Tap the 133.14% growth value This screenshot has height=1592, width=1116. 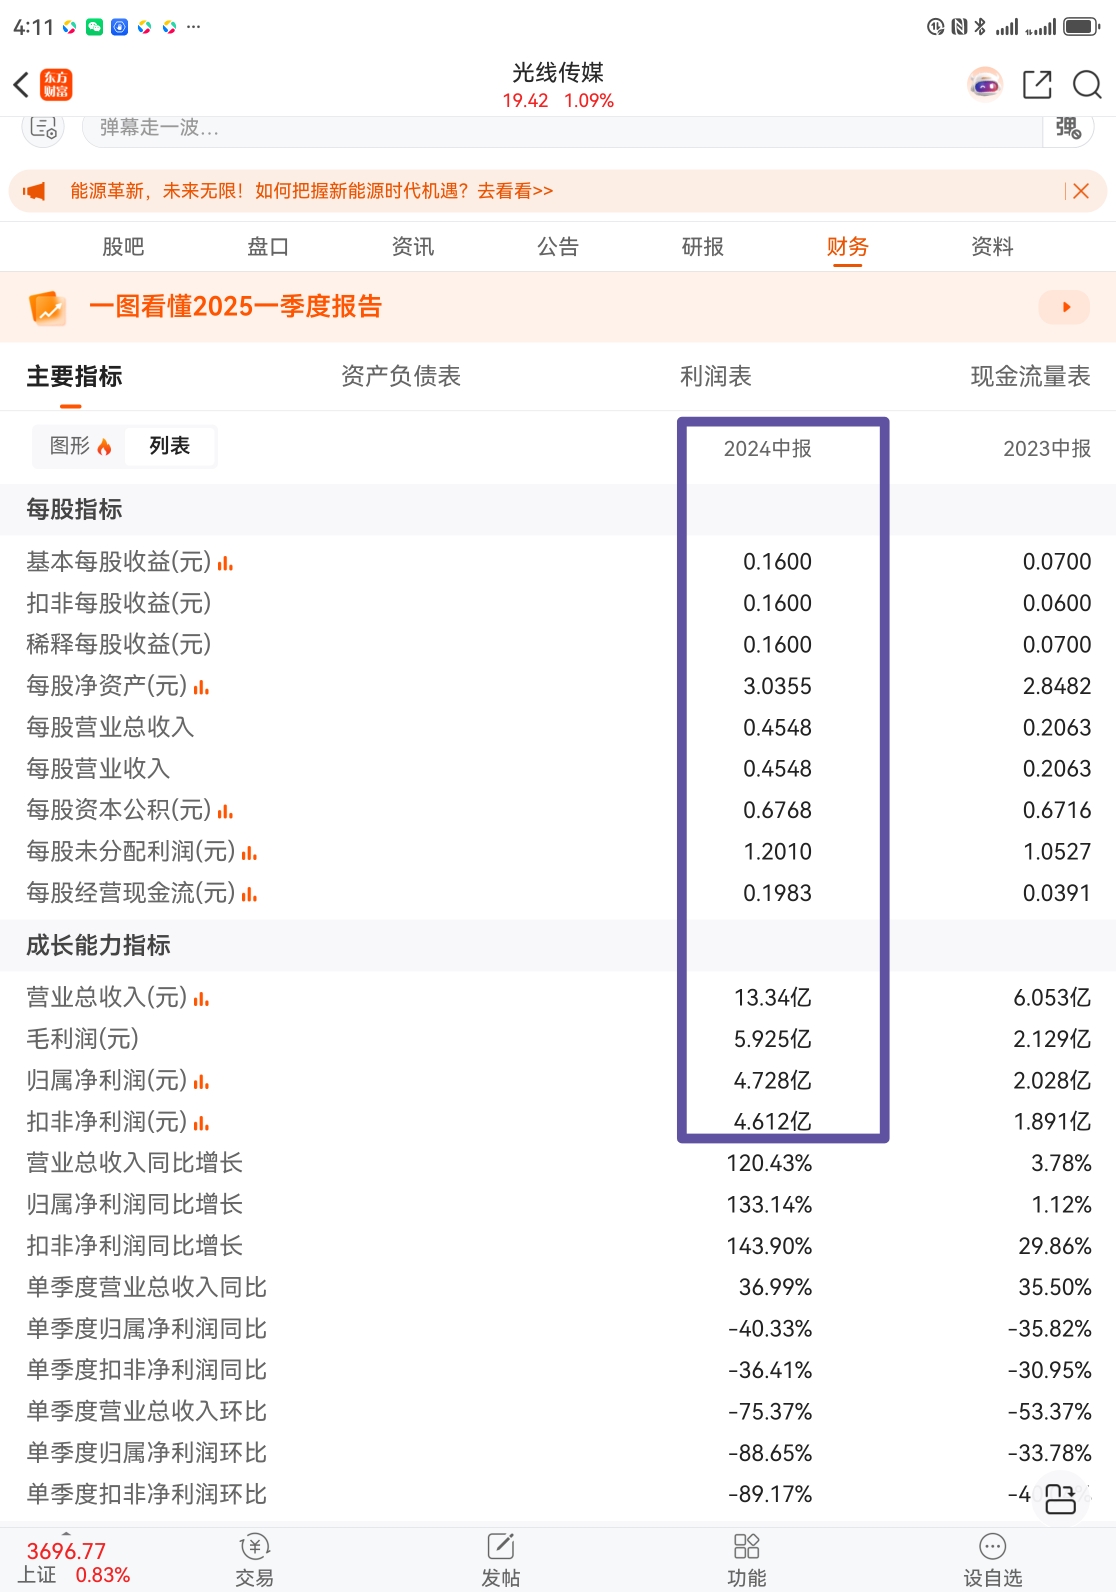[769, 1205]
